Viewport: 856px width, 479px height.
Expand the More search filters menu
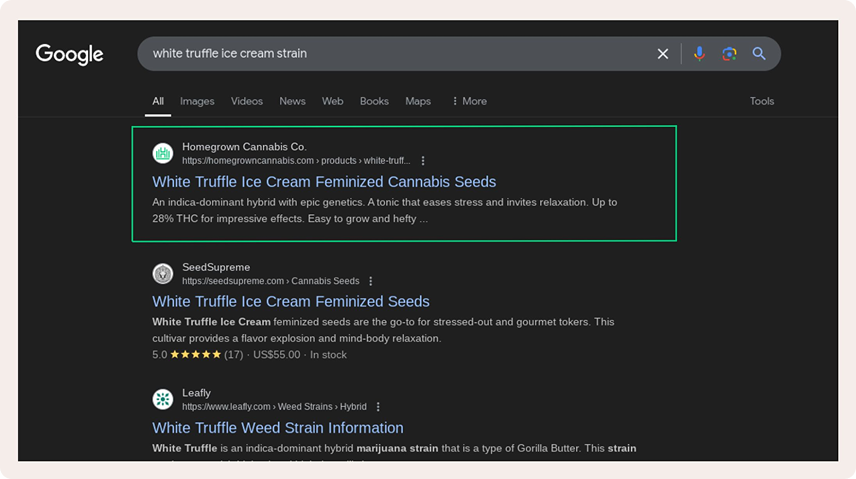point(469,101)
